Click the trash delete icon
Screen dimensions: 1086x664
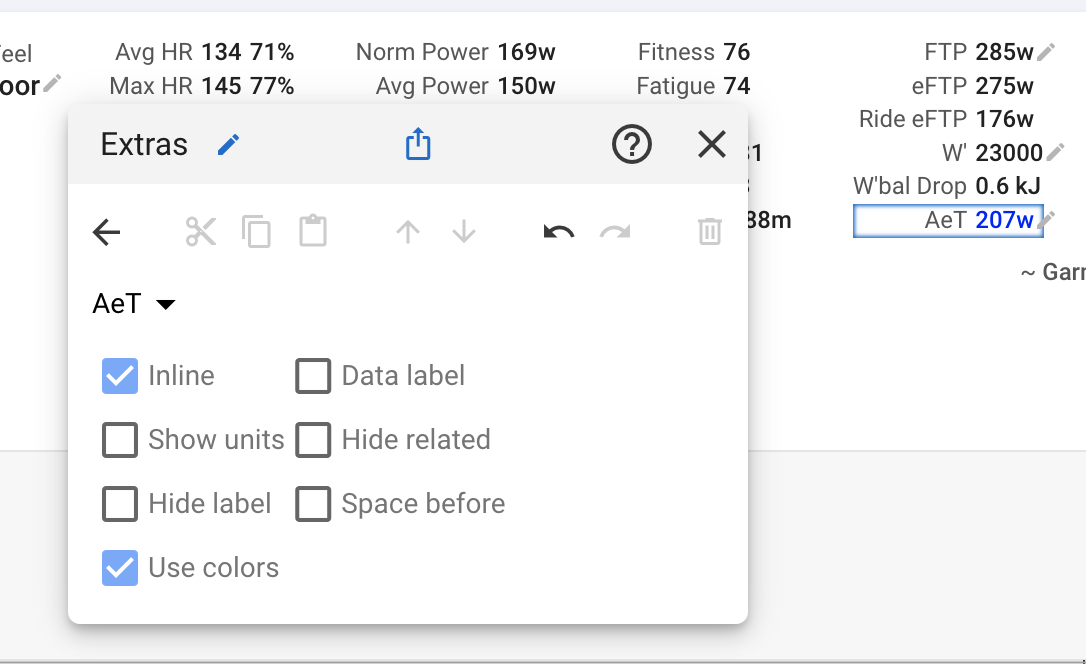coord(709,233)
